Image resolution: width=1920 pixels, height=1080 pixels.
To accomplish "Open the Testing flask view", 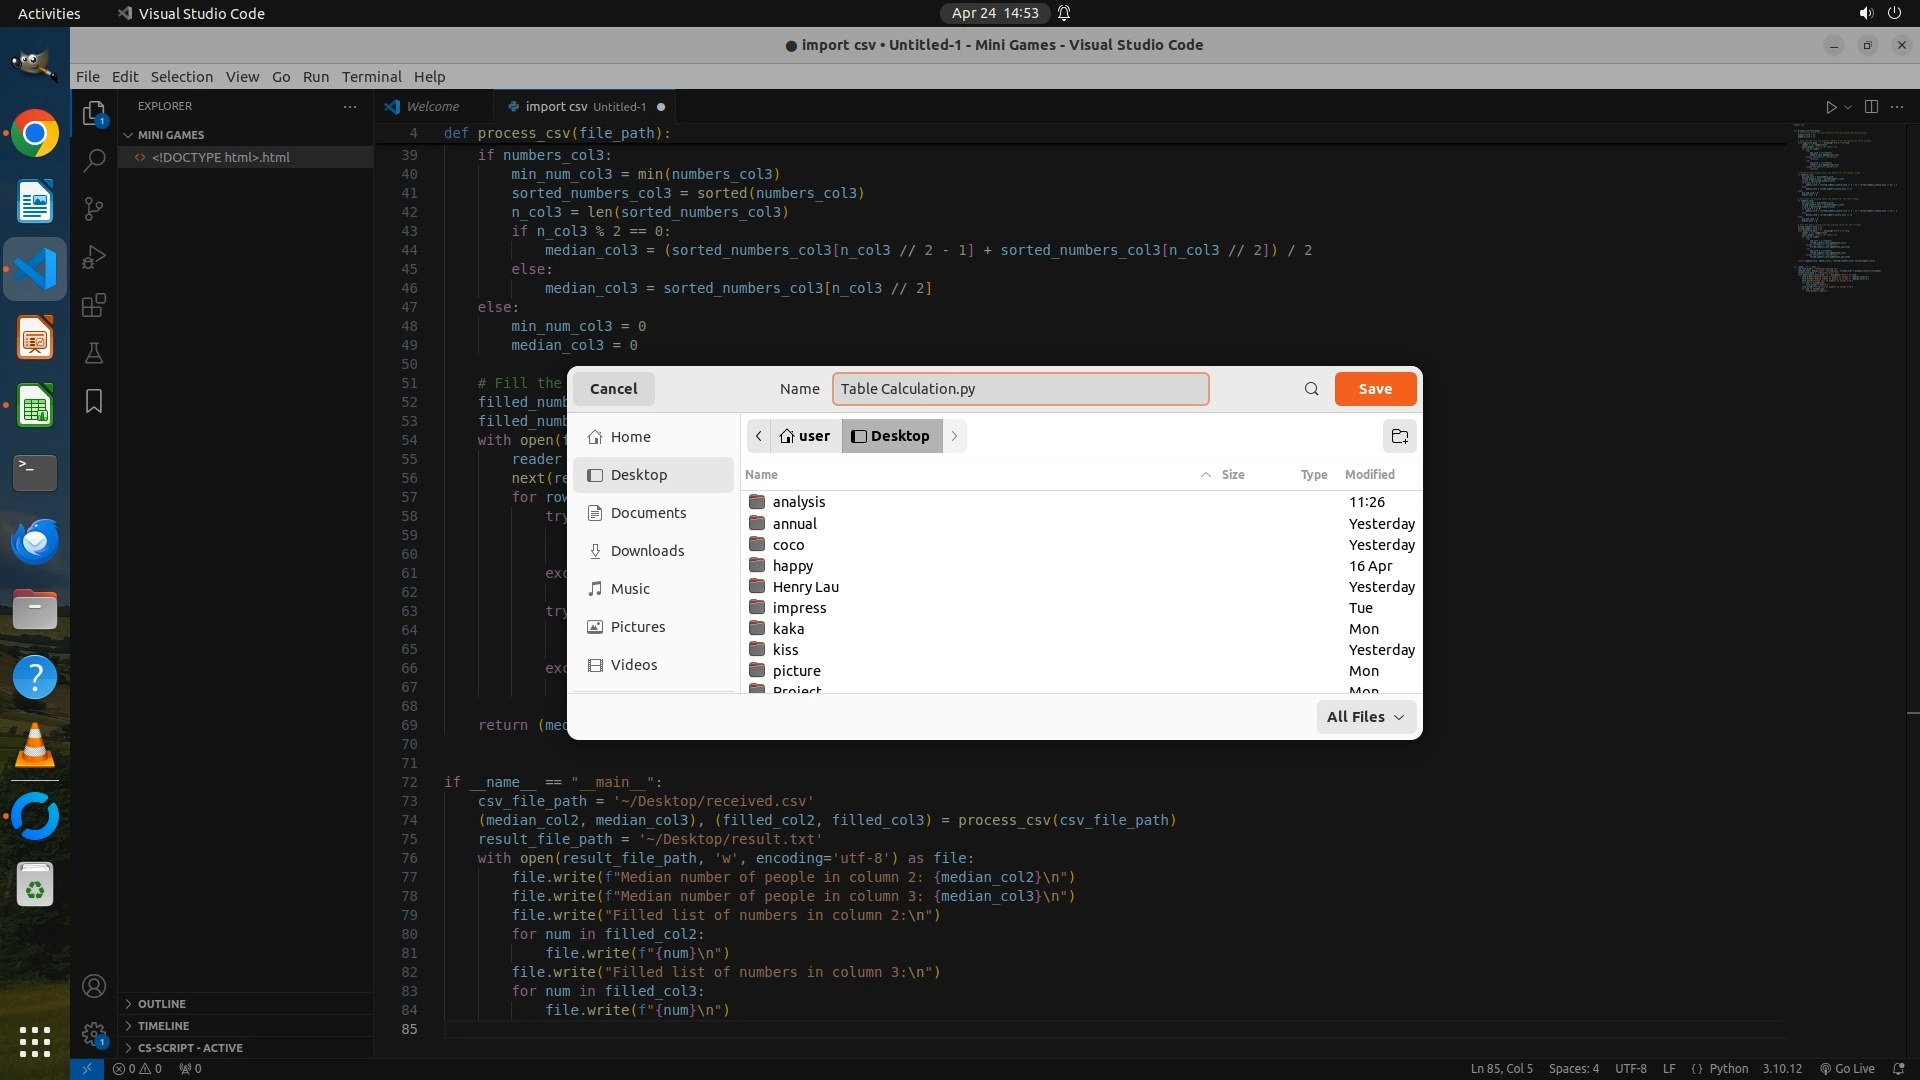I will tap(94, 353).
